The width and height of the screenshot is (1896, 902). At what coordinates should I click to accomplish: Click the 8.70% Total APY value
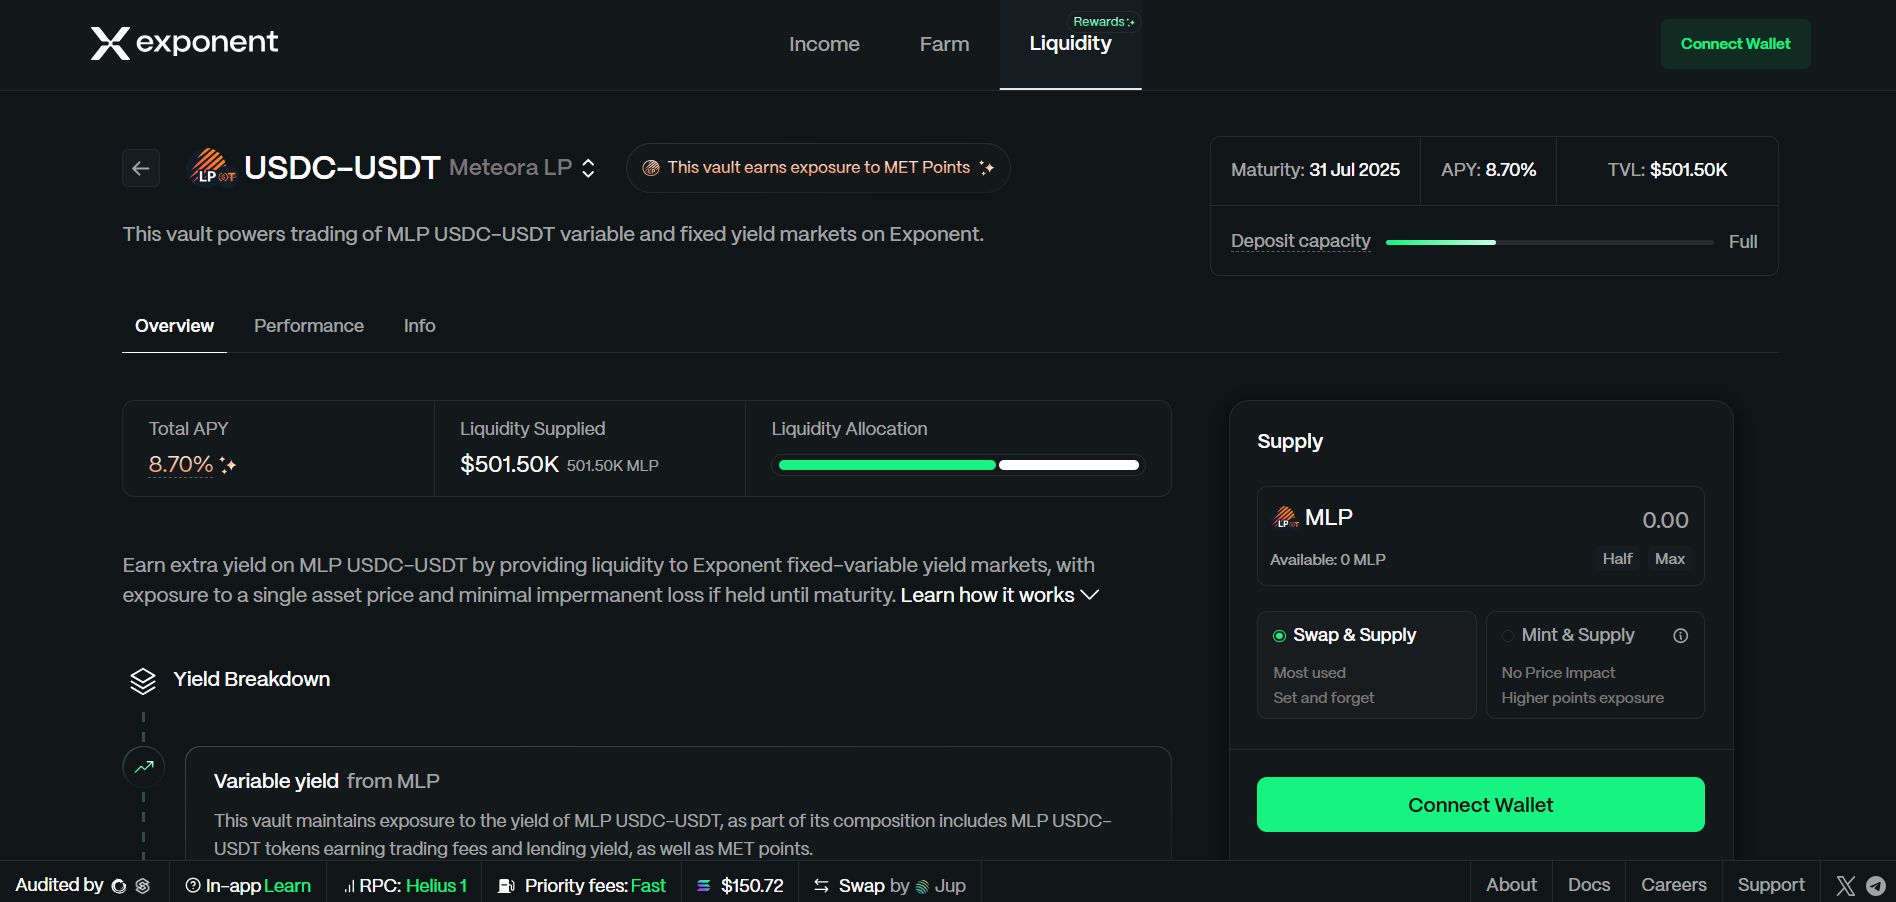(181, 465)
